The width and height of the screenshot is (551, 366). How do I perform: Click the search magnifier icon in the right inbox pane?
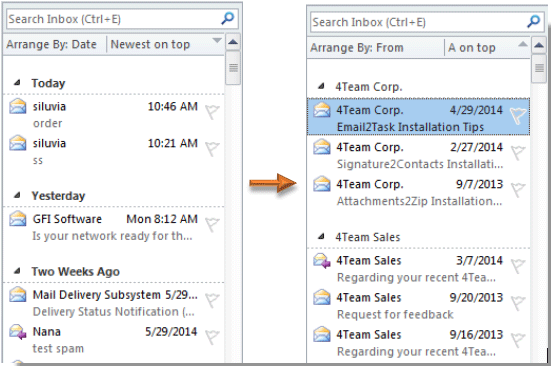point(533,21)
